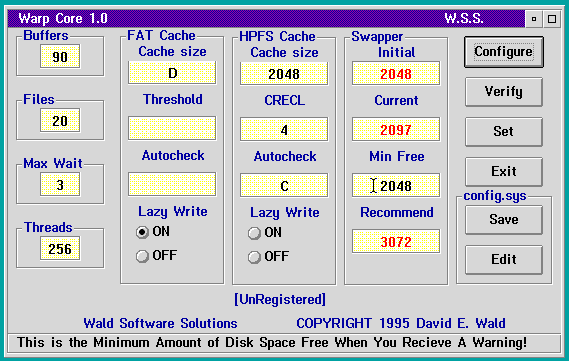Click the [UnRegistered] label
Image resolution: width=569 pixels, height=361 pixels.
(x=280, y=299)
